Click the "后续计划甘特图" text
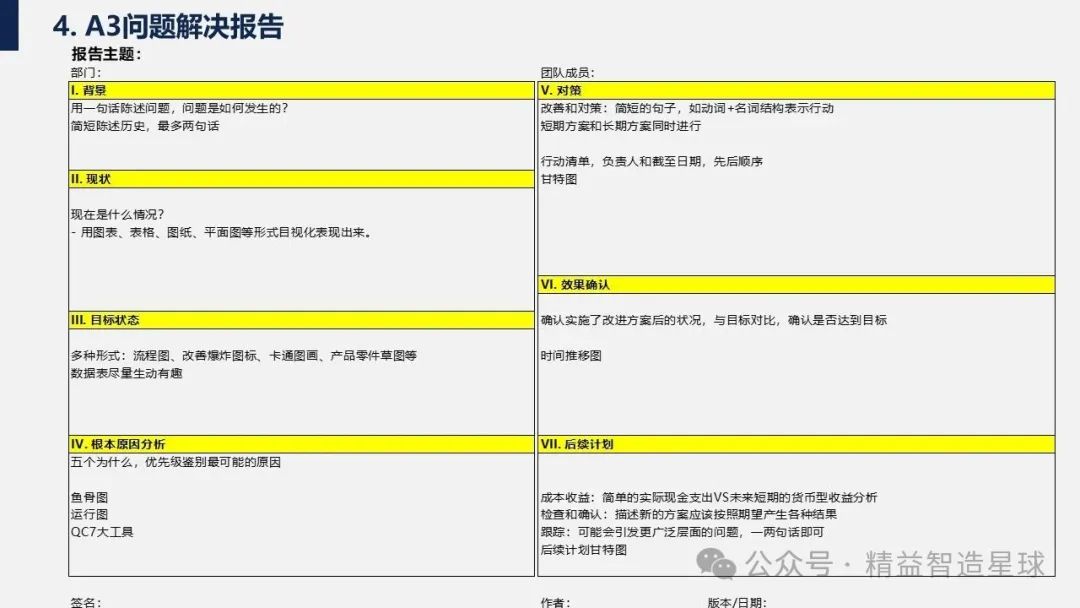Viewport: 1080px width, 608px height. 583,550
